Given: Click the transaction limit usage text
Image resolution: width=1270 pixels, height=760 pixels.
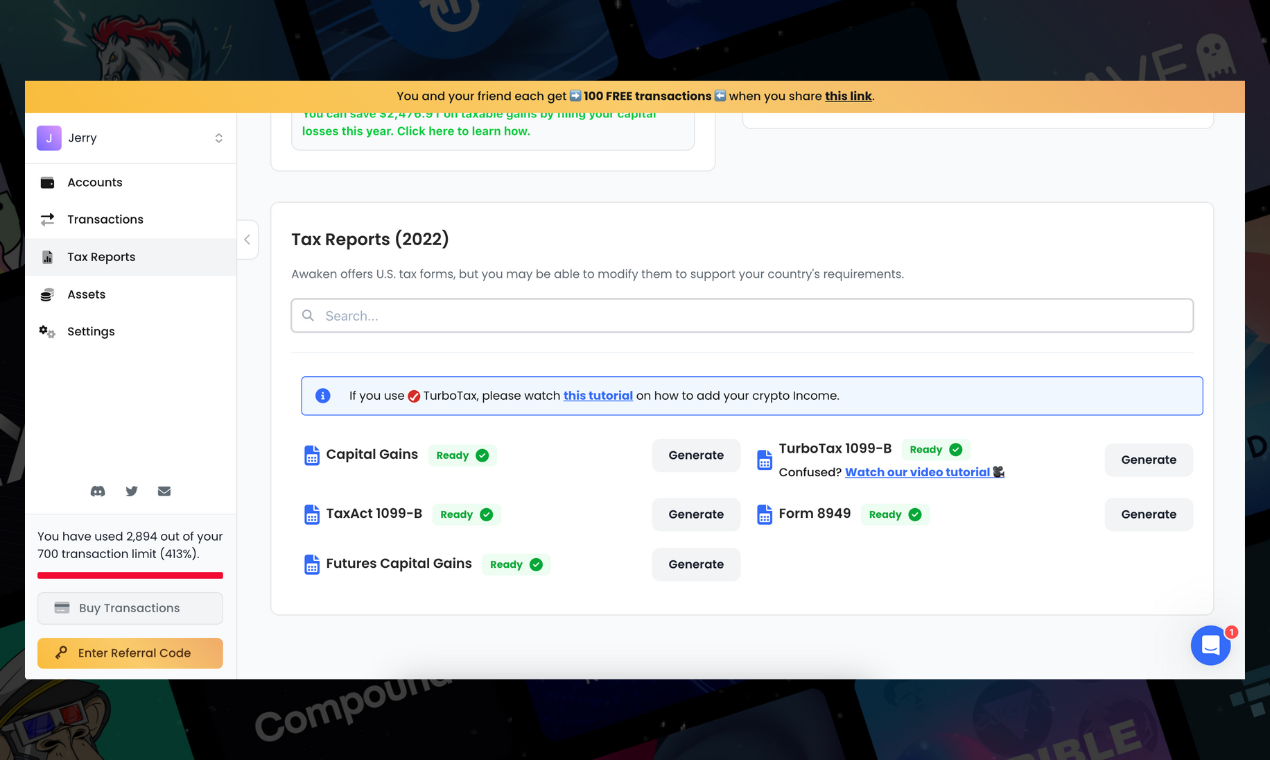Looking at the screenshot, I should tap(130, 545).
